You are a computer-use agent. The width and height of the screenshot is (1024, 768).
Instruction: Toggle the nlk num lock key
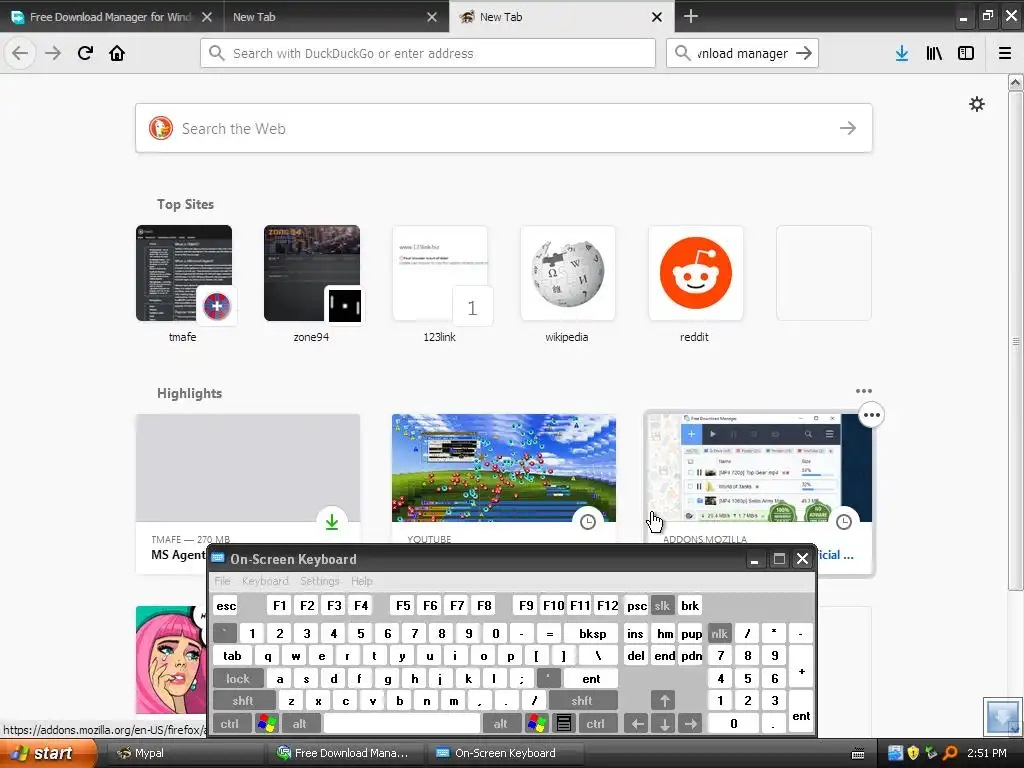coord(719,633)
